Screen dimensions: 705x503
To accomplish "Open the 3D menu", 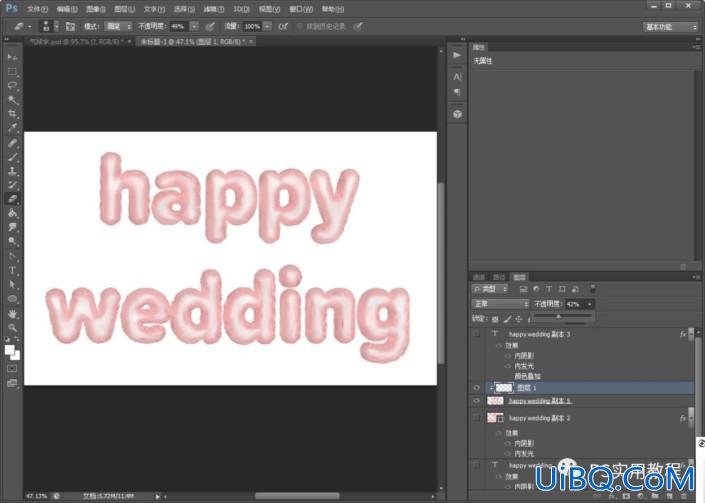I will click(x=241, y=9).
